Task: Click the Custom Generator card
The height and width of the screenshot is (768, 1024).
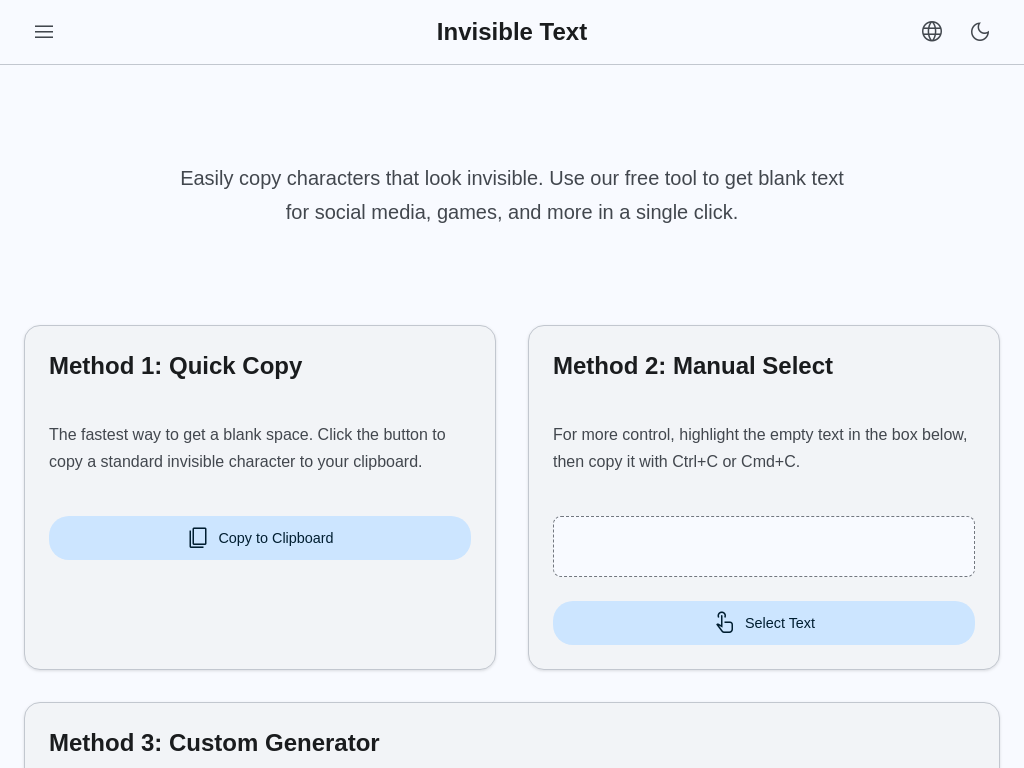Action: (x=512, y=730)
